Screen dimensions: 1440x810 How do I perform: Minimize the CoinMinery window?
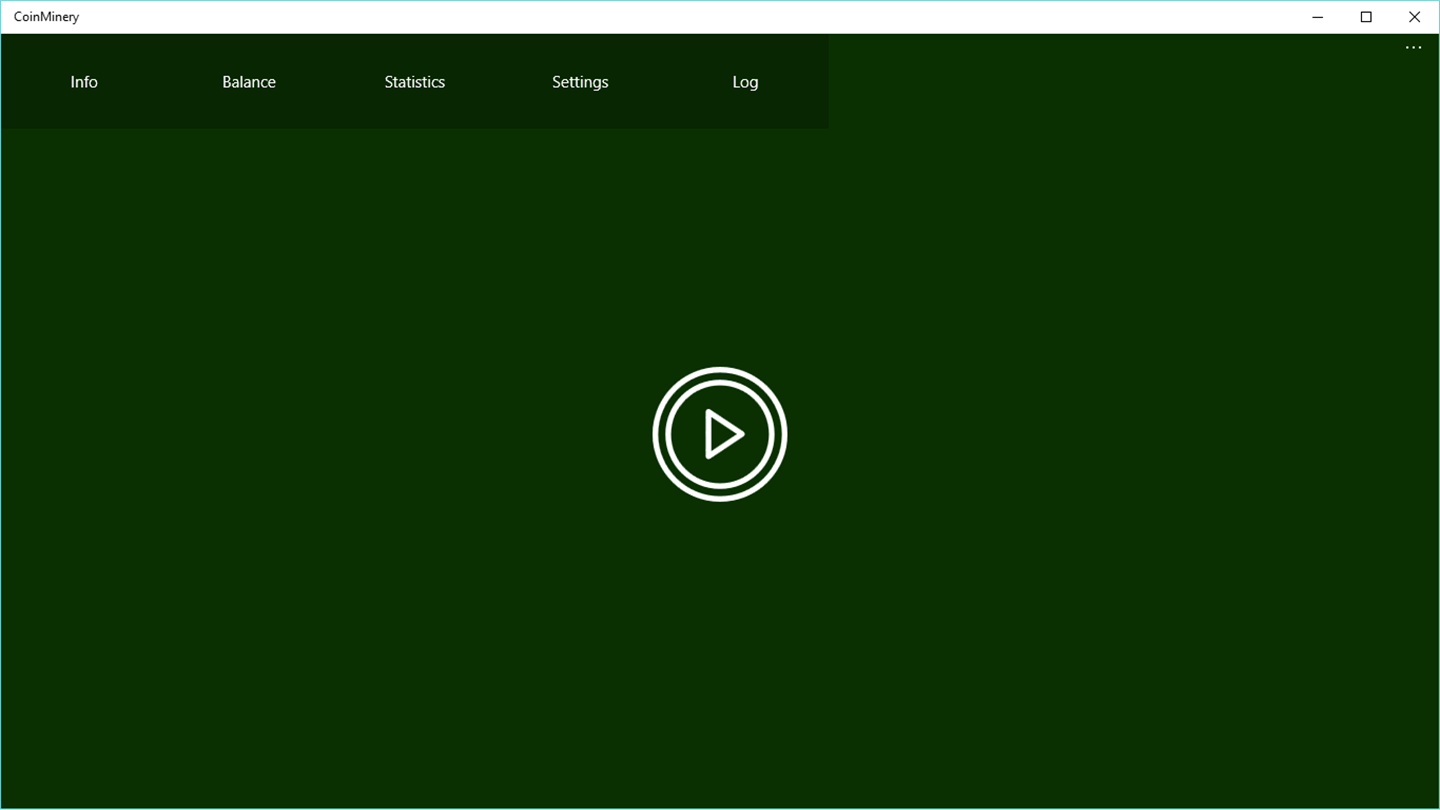click(1318, 17)
